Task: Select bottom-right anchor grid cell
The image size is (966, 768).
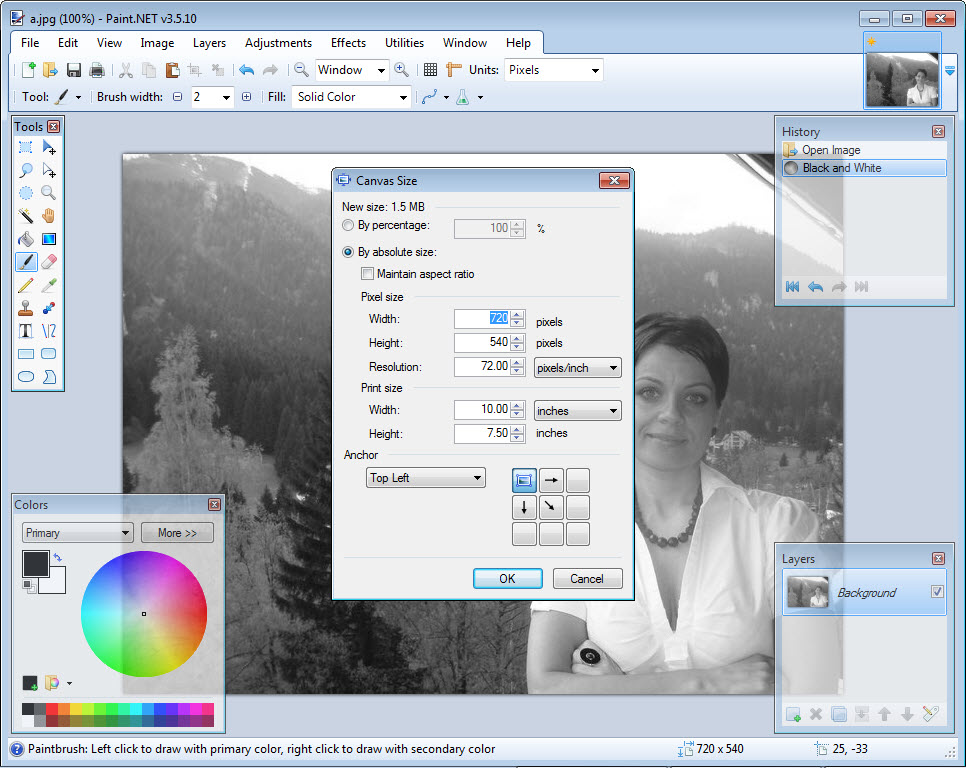Action: coord(578,534)
